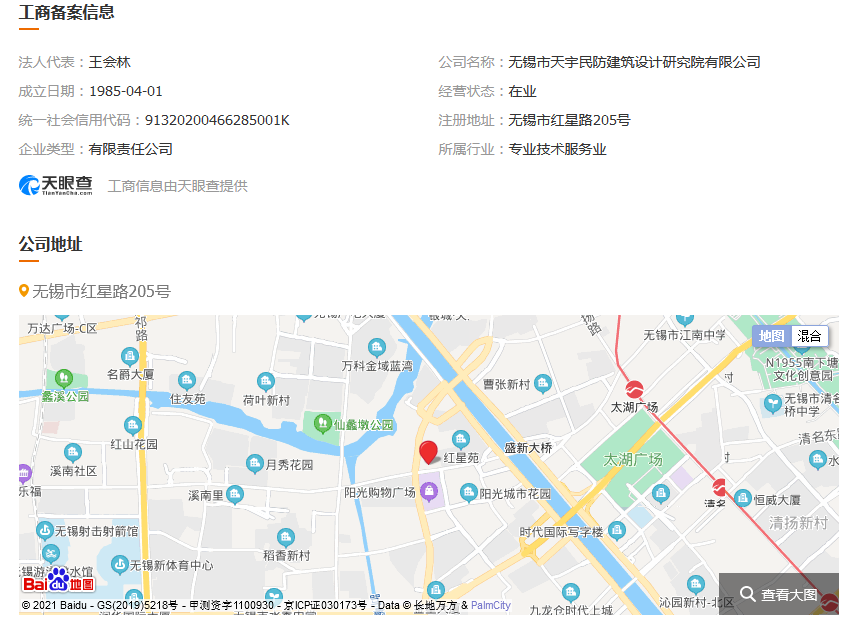Click registered address 无锡市红星路205号 in info table
842x623 pixels.
[569, 120]
